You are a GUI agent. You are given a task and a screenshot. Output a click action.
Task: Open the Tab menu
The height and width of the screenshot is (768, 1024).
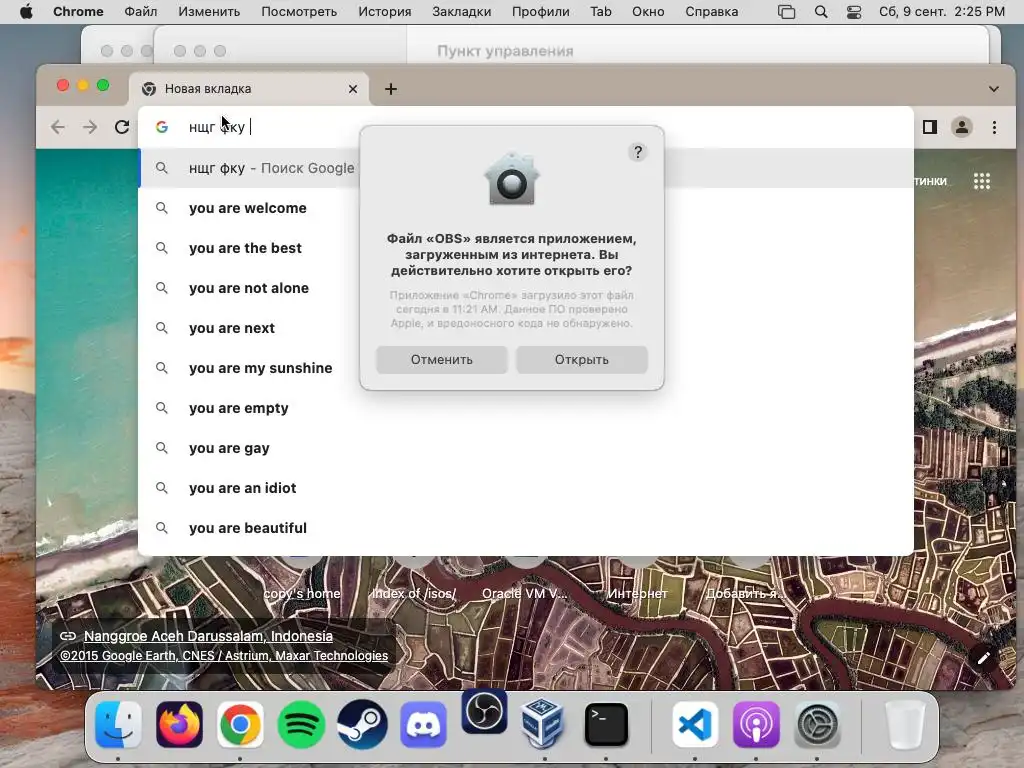(601, 12)
